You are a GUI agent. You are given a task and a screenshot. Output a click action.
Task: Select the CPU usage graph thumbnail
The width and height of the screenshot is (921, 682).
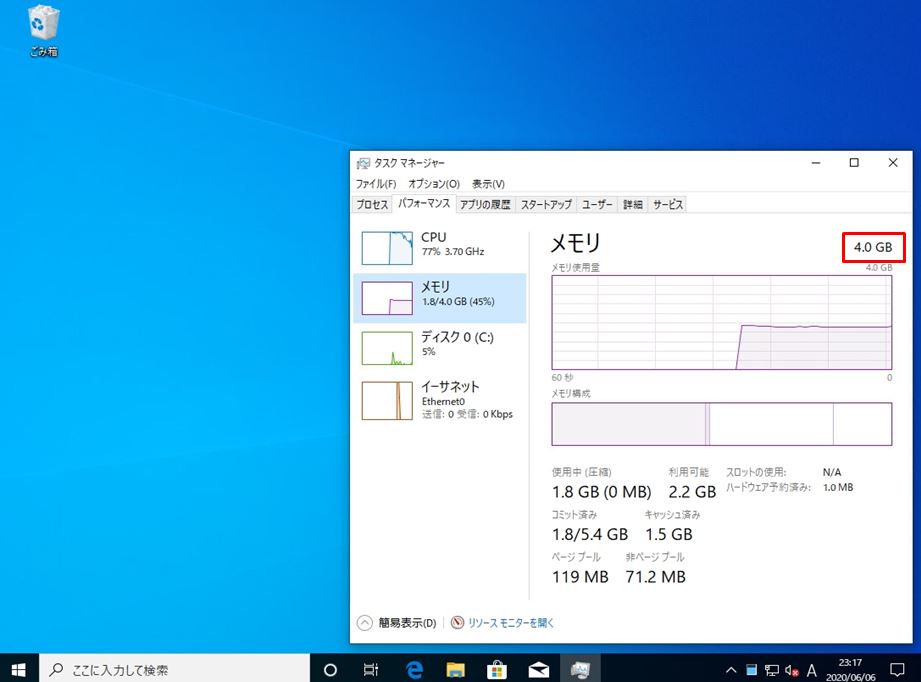(x=386, y=248)
